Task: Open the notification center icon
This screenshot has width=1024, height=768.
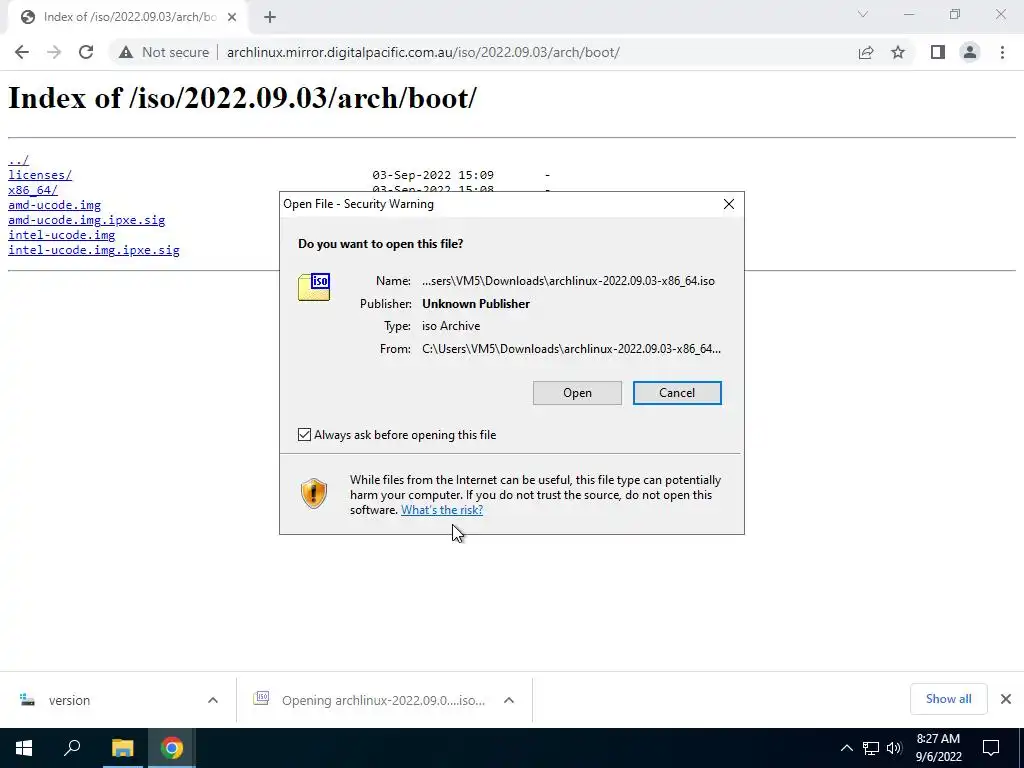Action: tap(991, 748)
